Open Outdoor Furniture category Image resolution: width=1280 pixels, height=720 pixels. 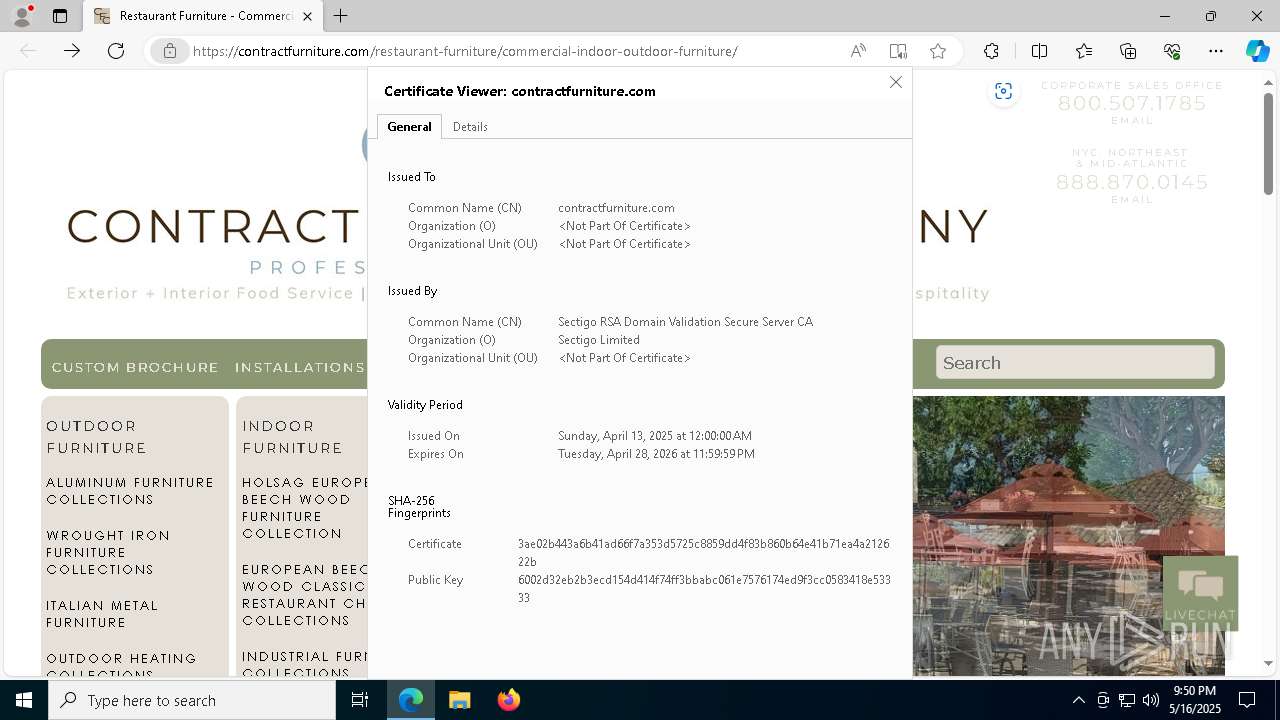coord(97,437)
